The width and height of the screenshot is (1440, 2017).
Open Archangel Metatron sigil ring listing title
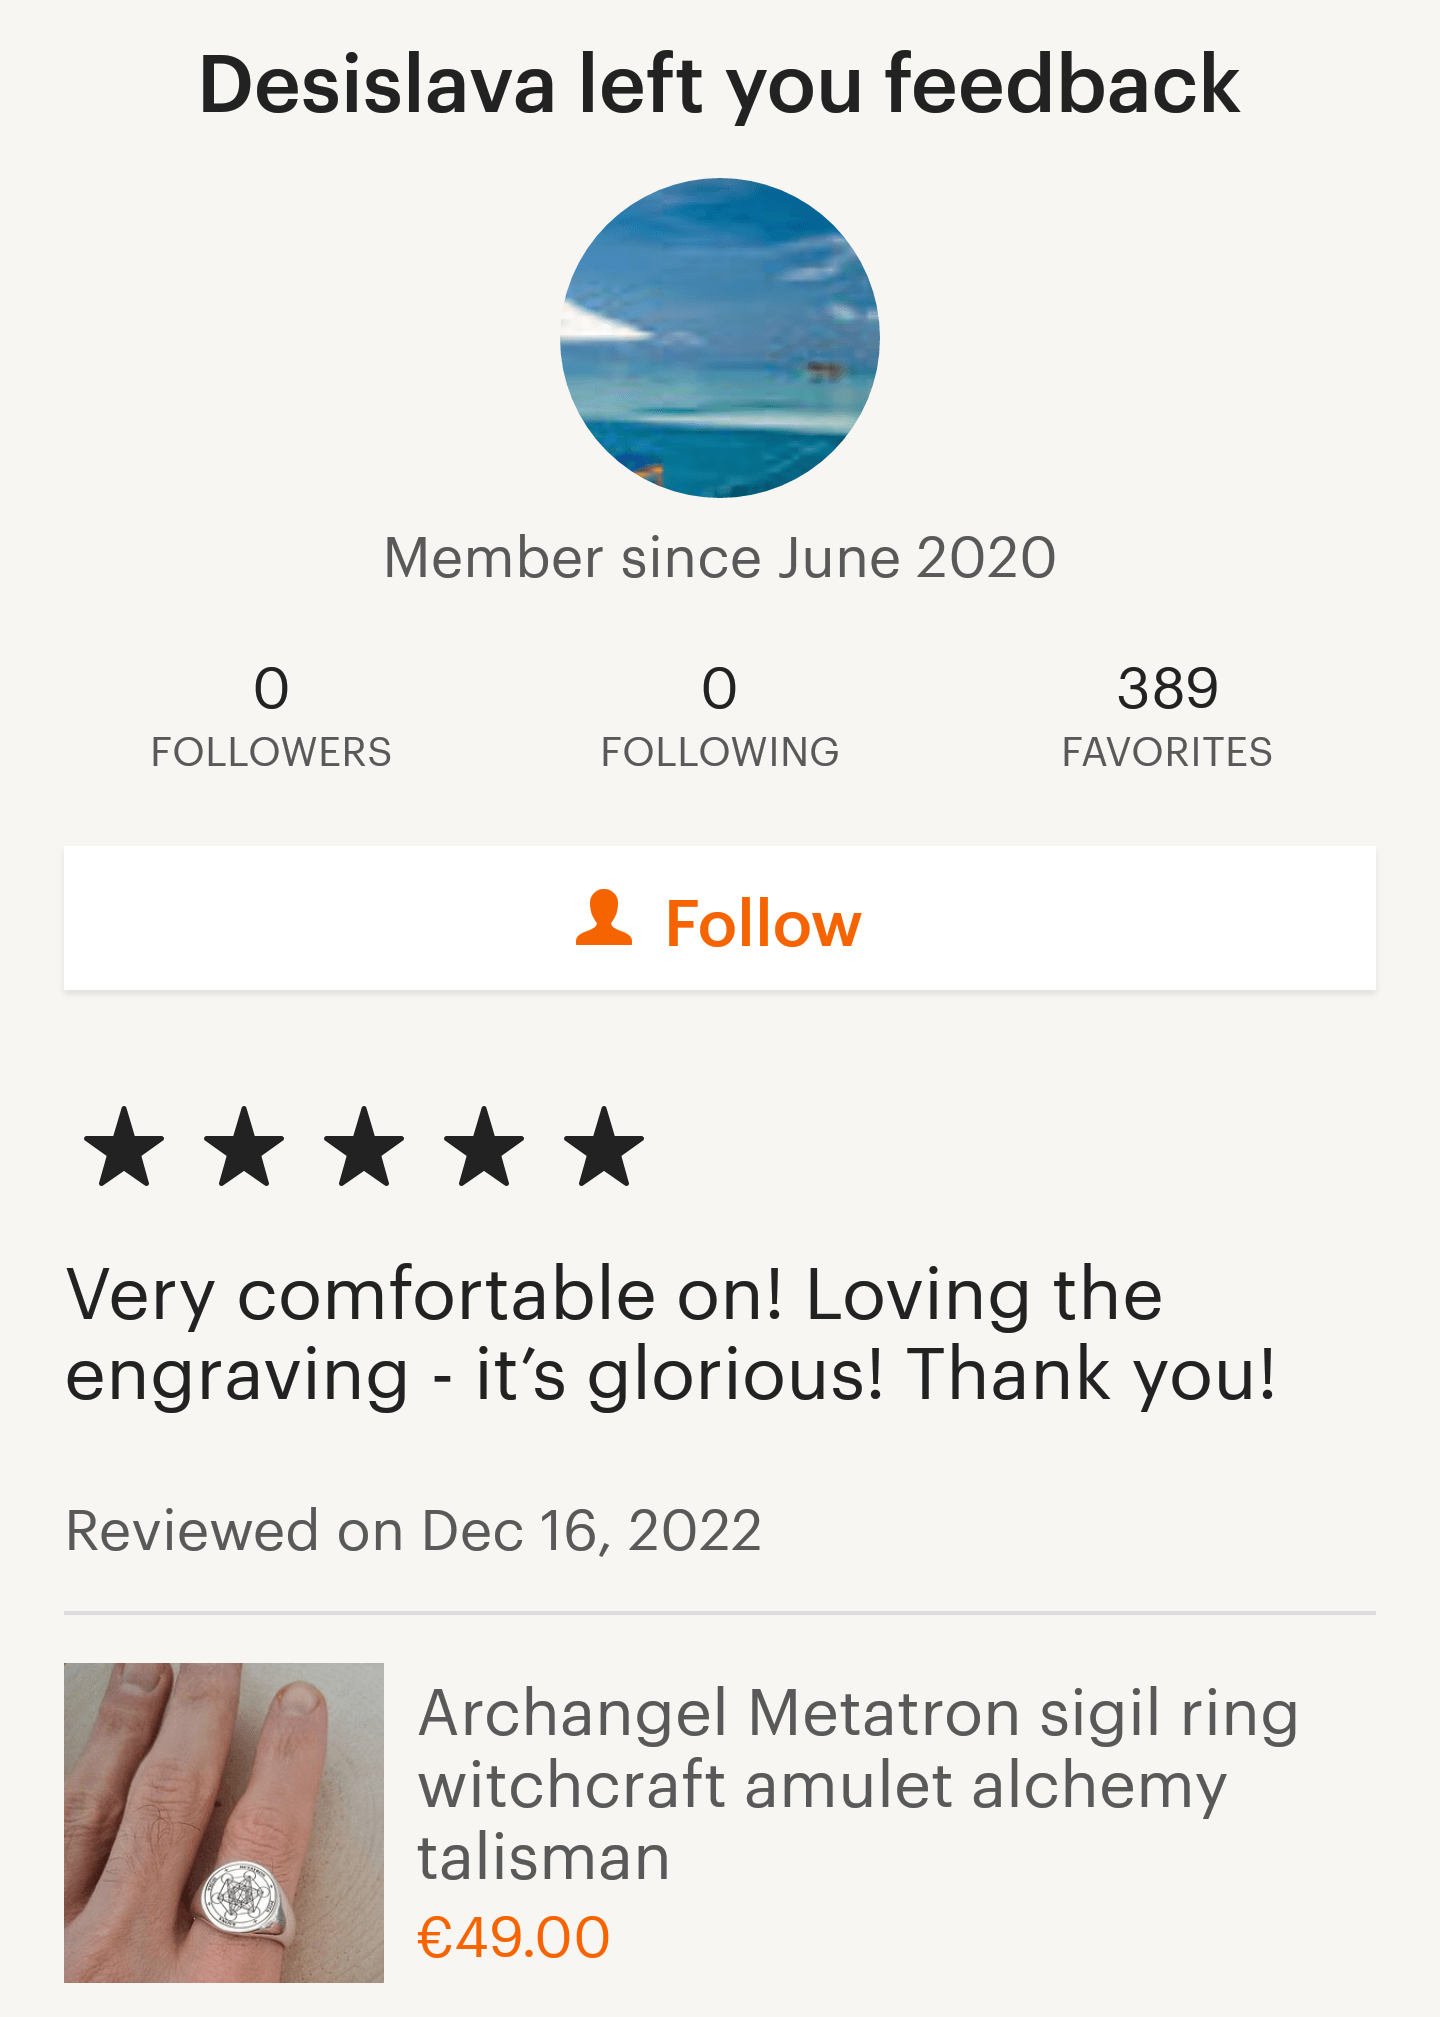tap(857, 1785)
